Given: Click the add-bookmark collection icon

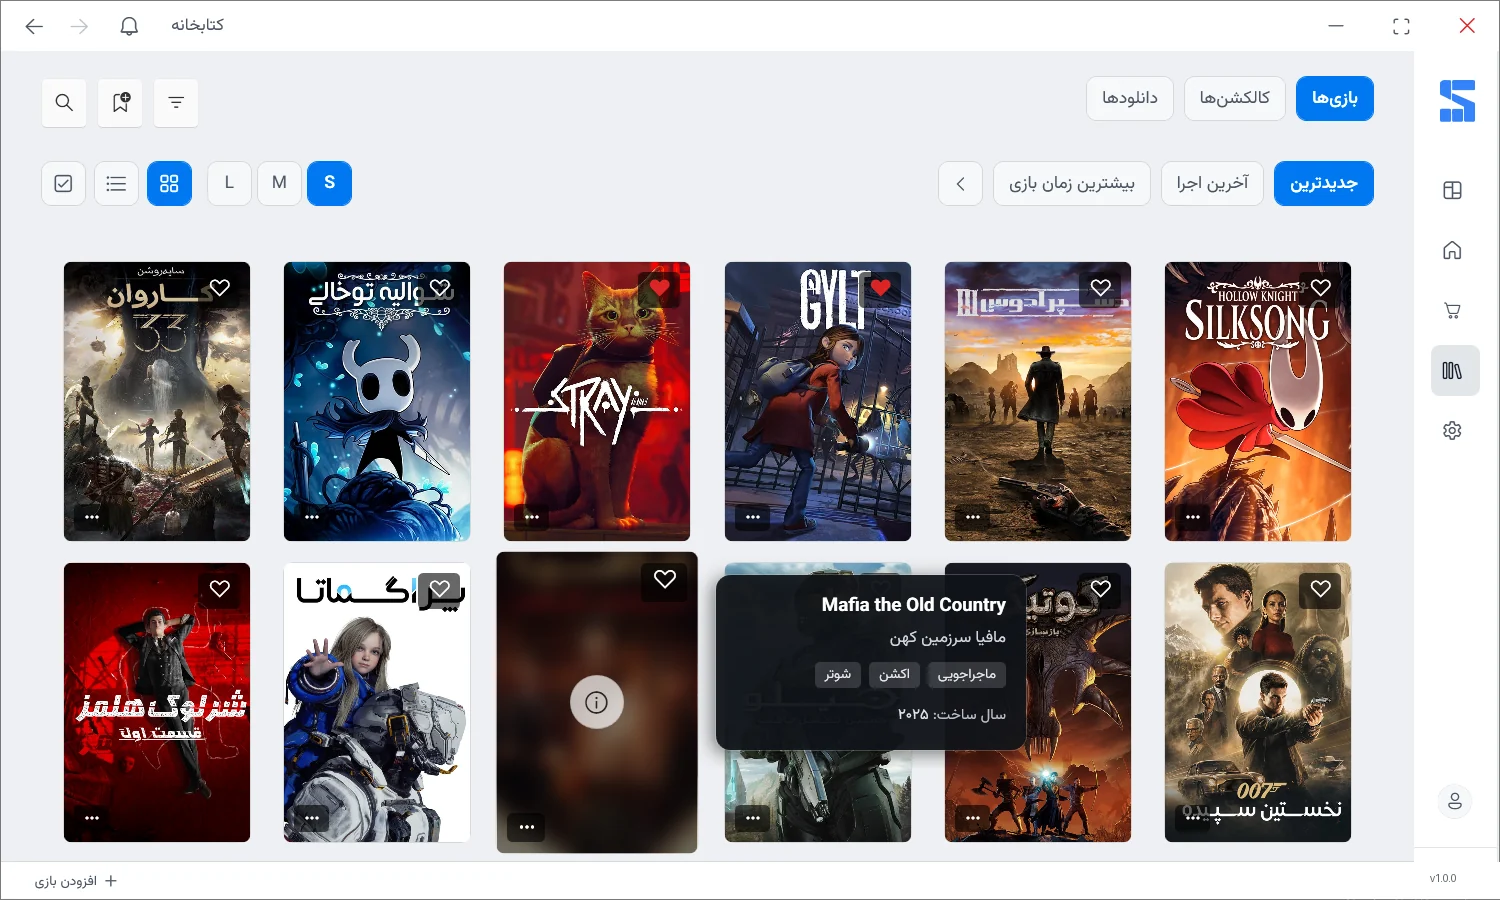Looking at the screenshot, I should 120,103.
